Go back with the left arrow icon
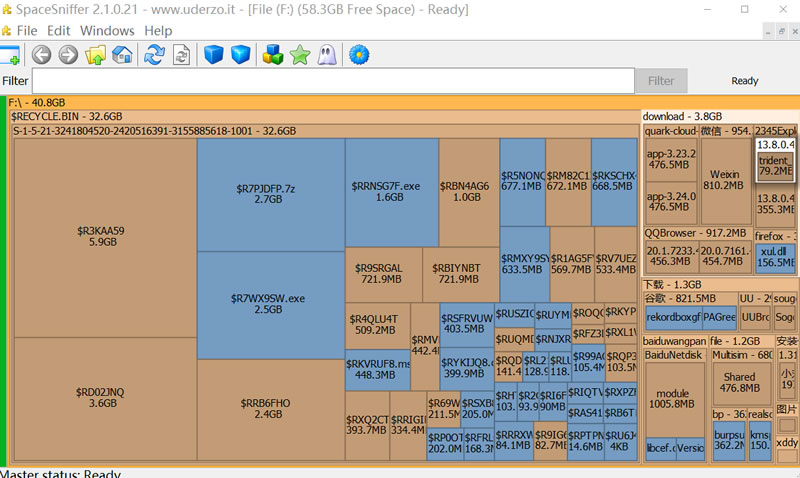The height and width of the screenshot is (478, 800). coord(41,55)
